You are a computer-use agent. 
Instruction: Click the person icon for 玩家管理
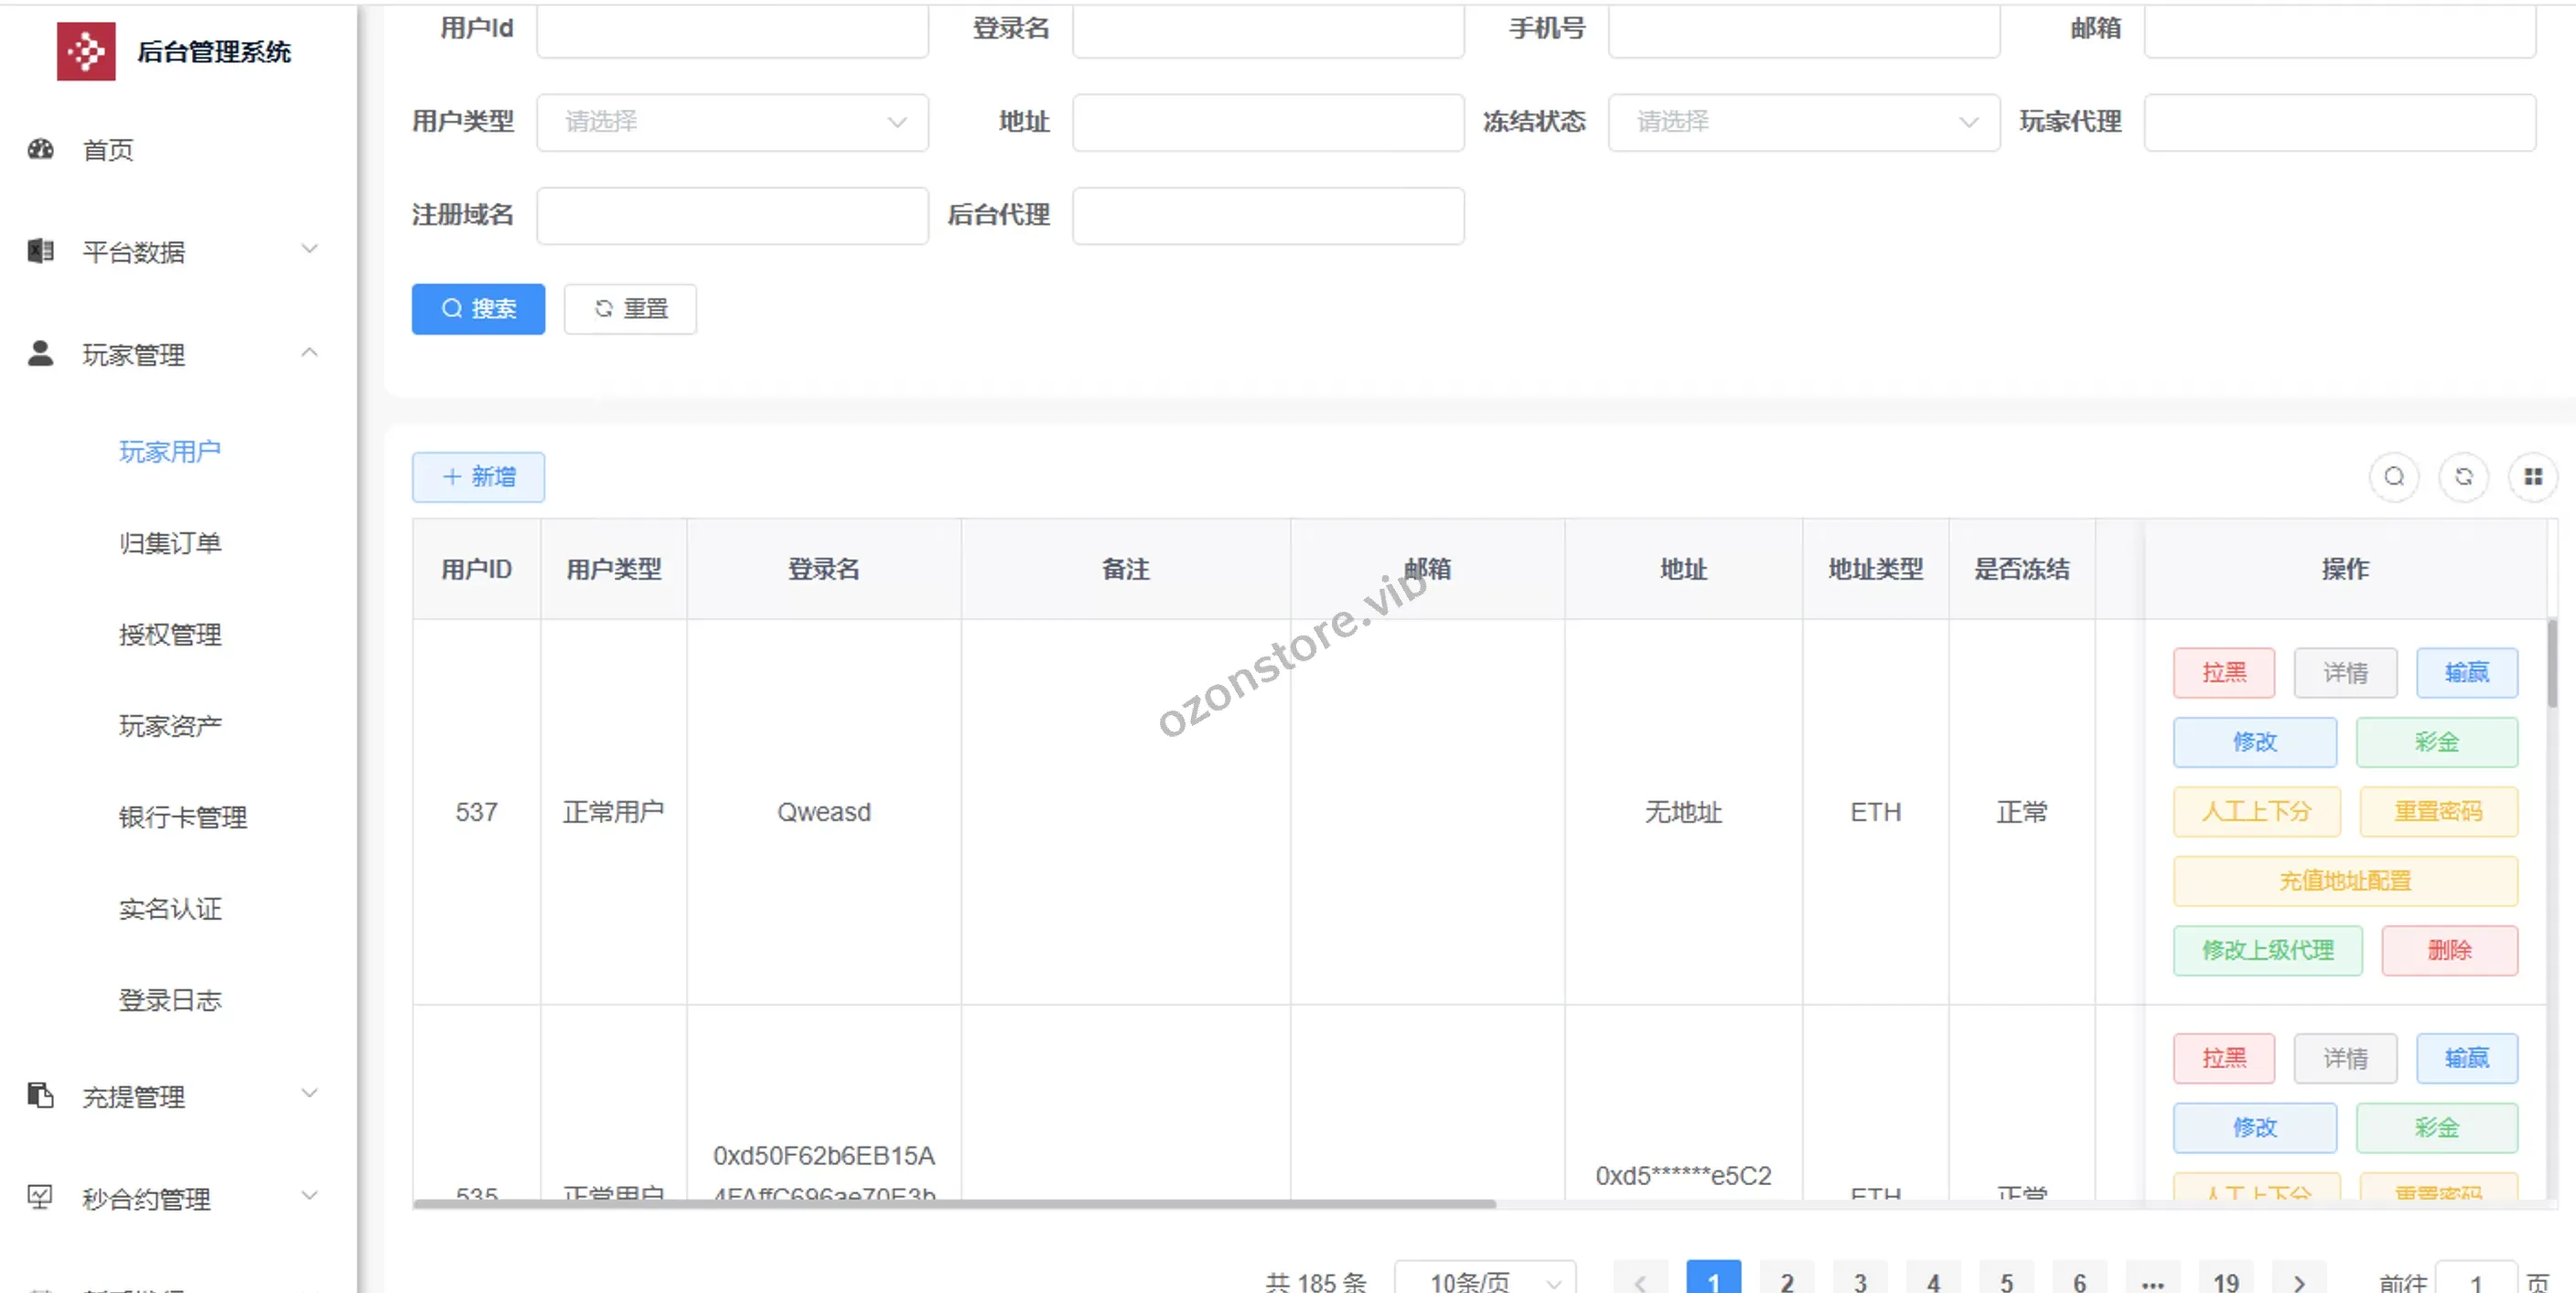[41, 353]
